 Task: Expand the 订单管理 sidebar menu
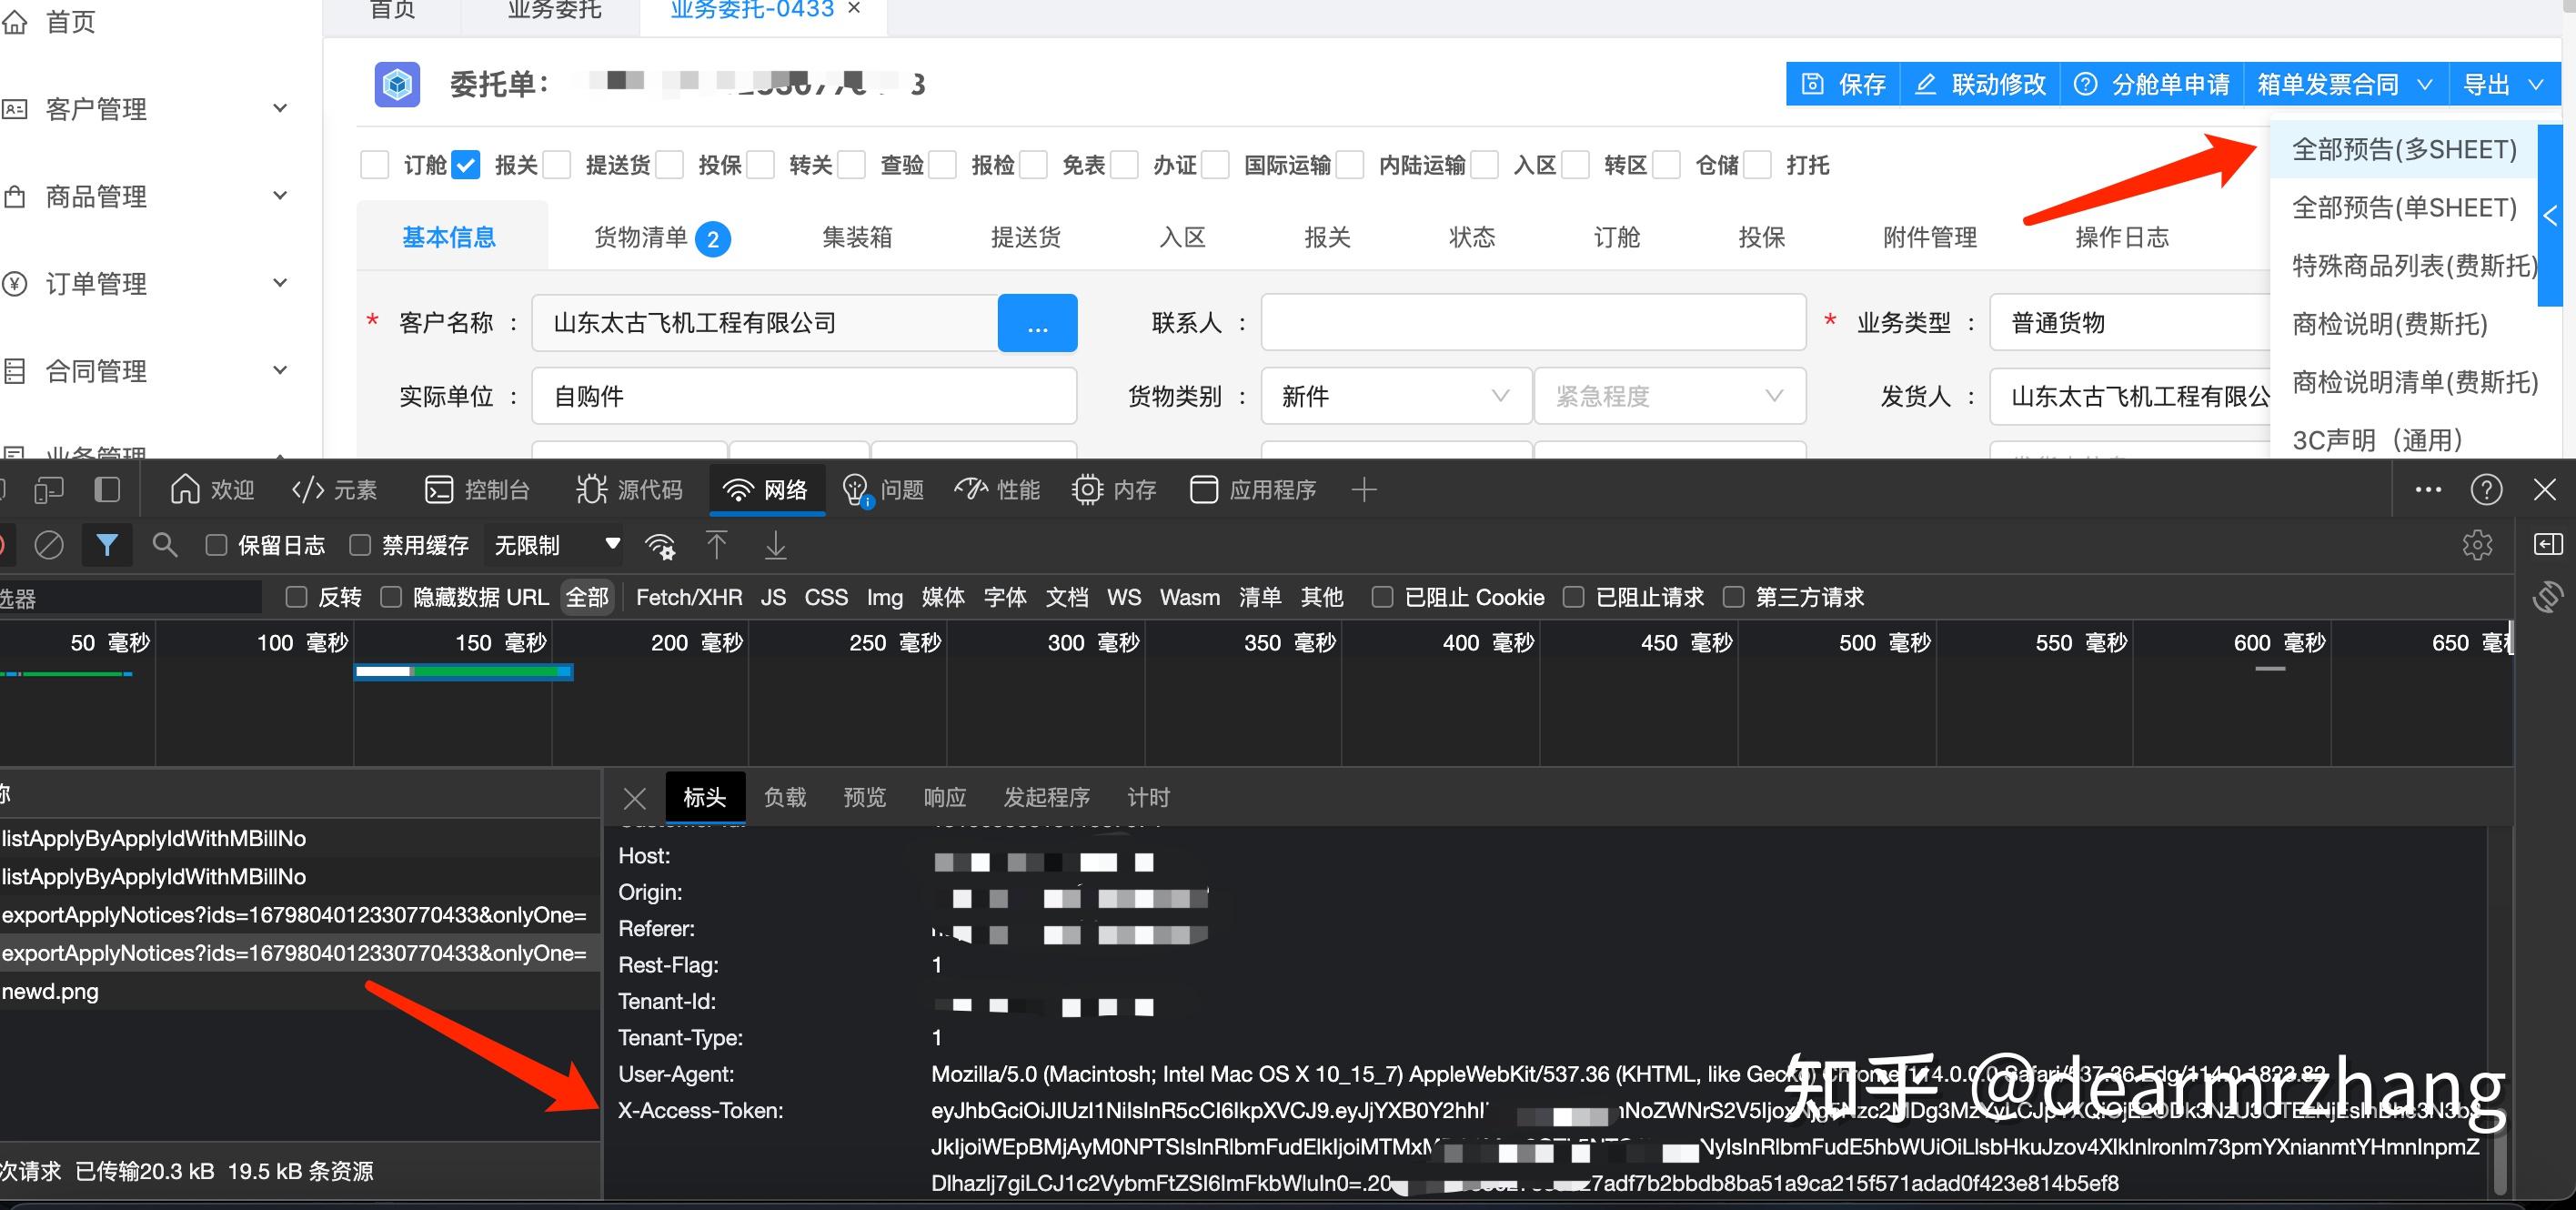pos(281,283)
